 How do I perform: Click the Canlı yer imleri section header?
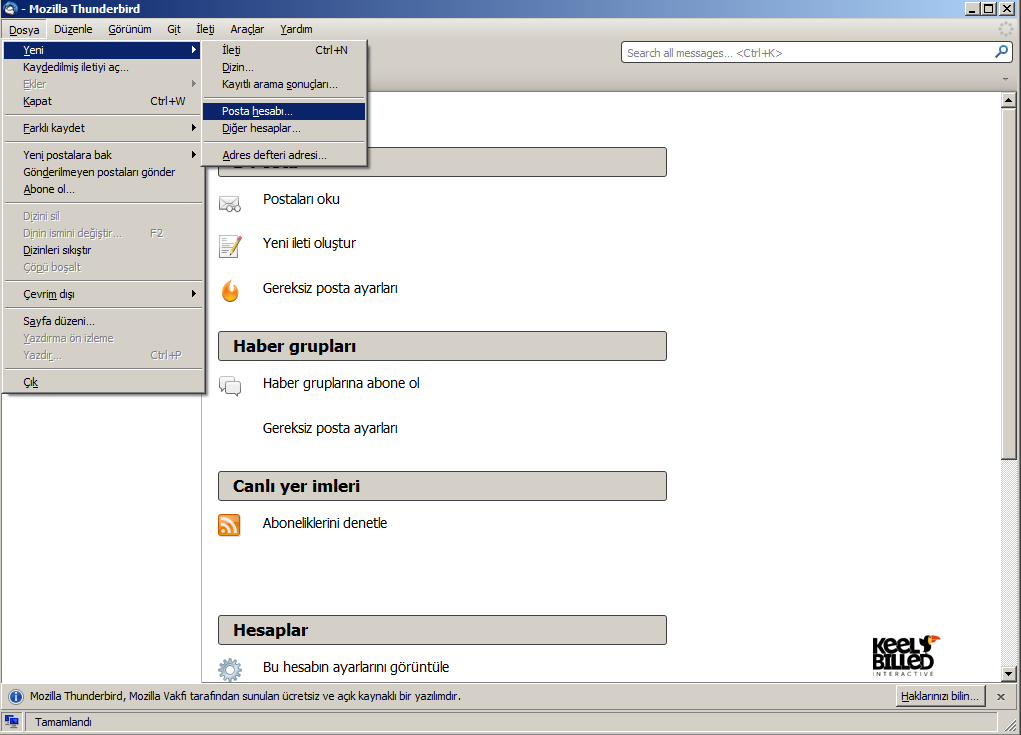point(442,486)
